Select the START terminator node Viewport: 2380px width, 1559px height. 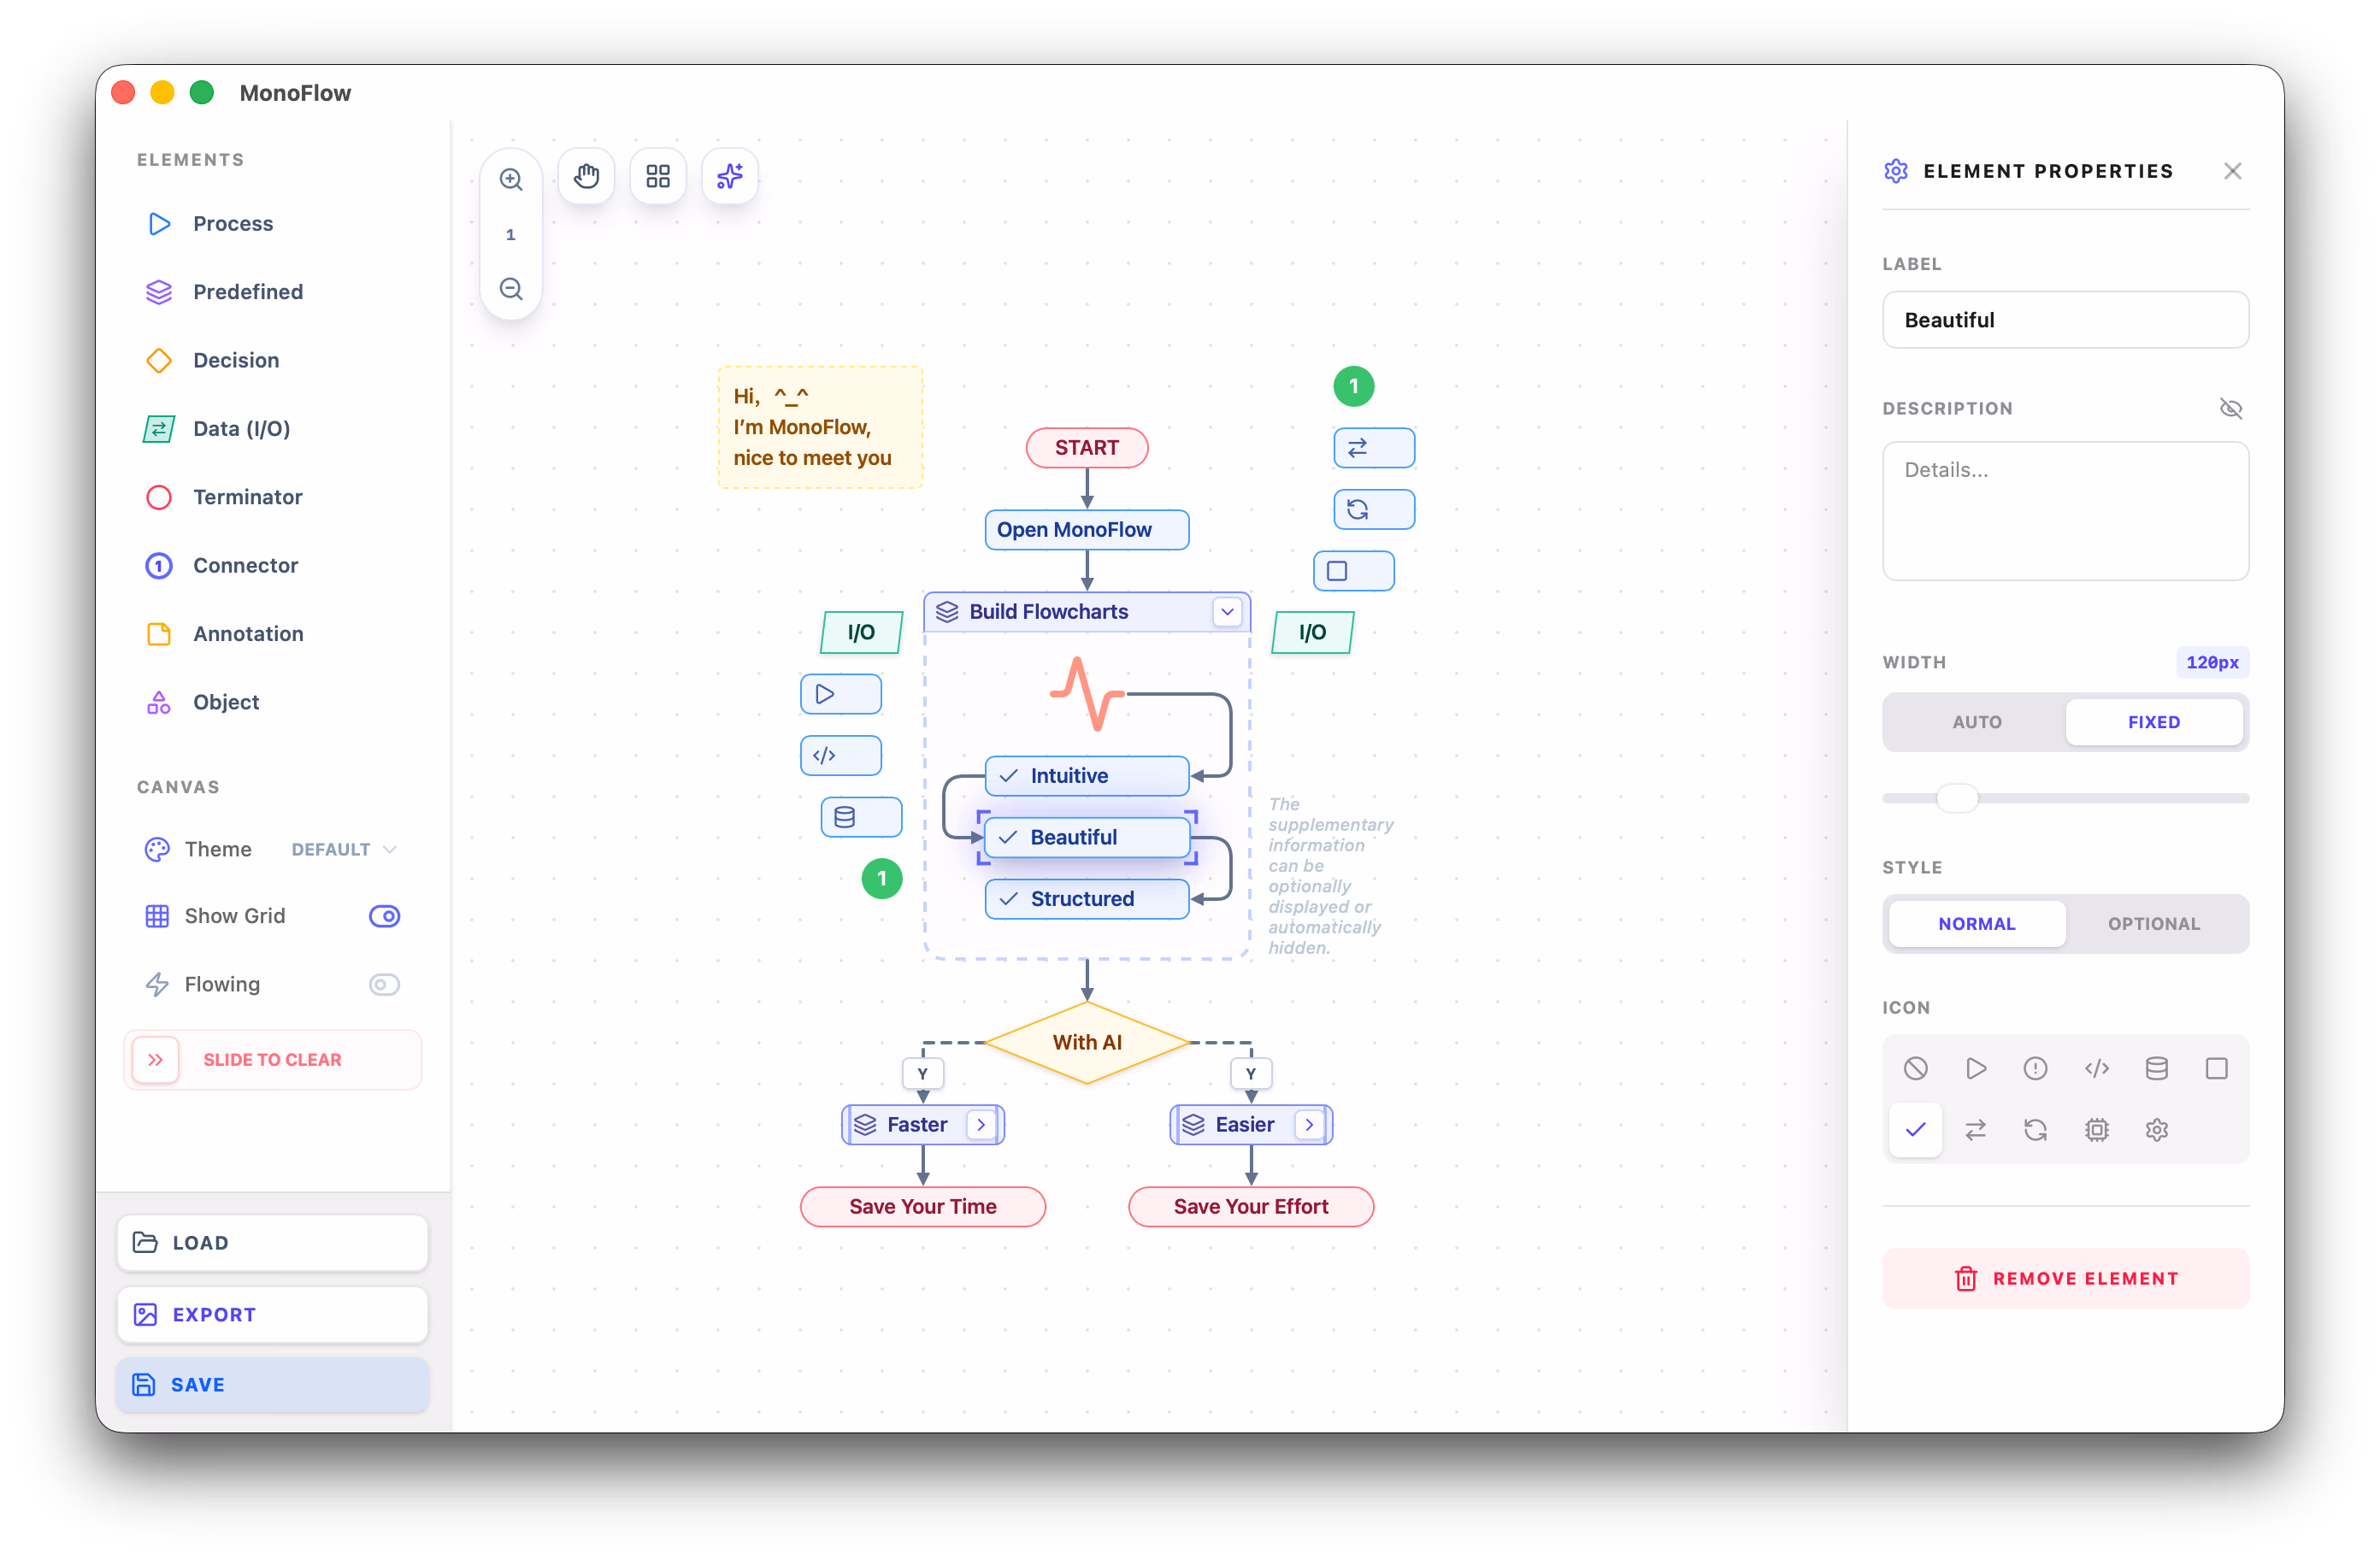pyautogui.click(x=1087, y=448)
